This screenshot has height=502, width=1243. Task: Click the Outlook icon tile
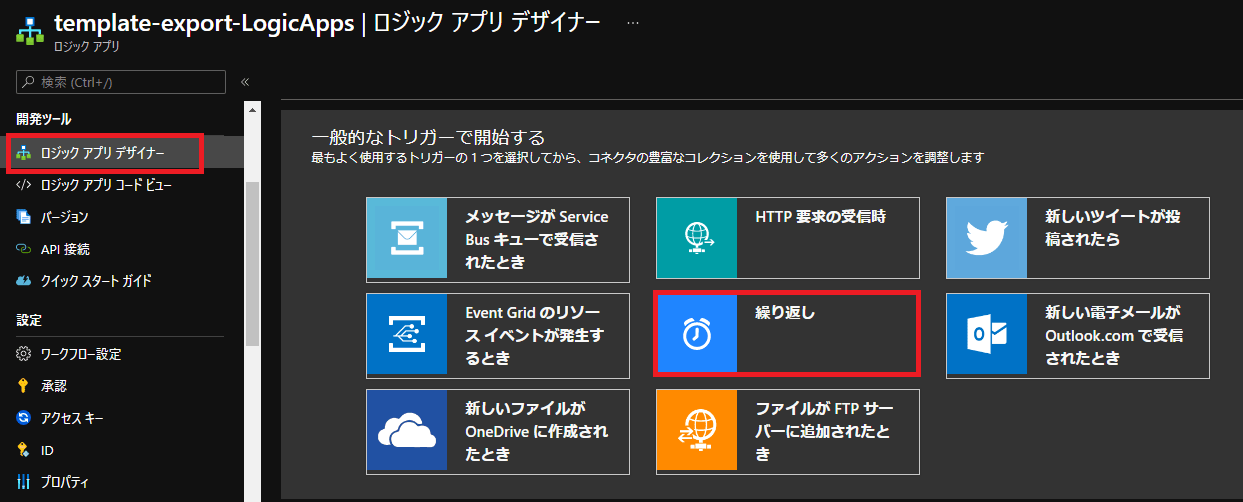(x=987, y=335)
